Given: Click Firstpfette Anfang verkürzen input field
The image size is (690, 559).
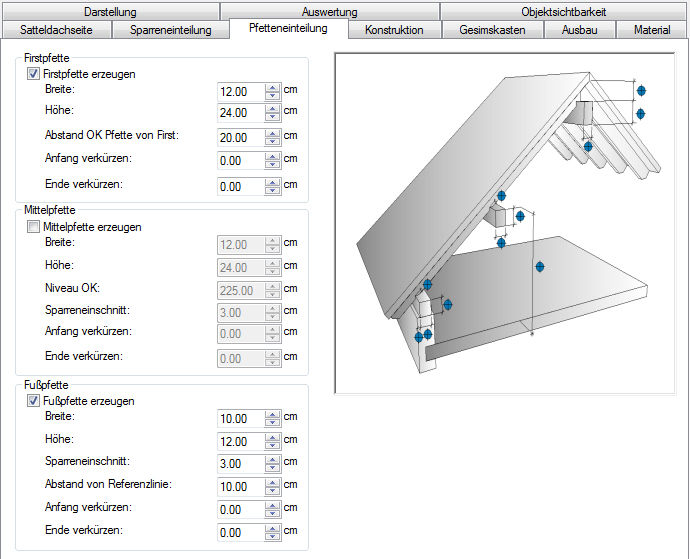Looking at the screenshot, I should pyautogui.click(x=241, y=161).
